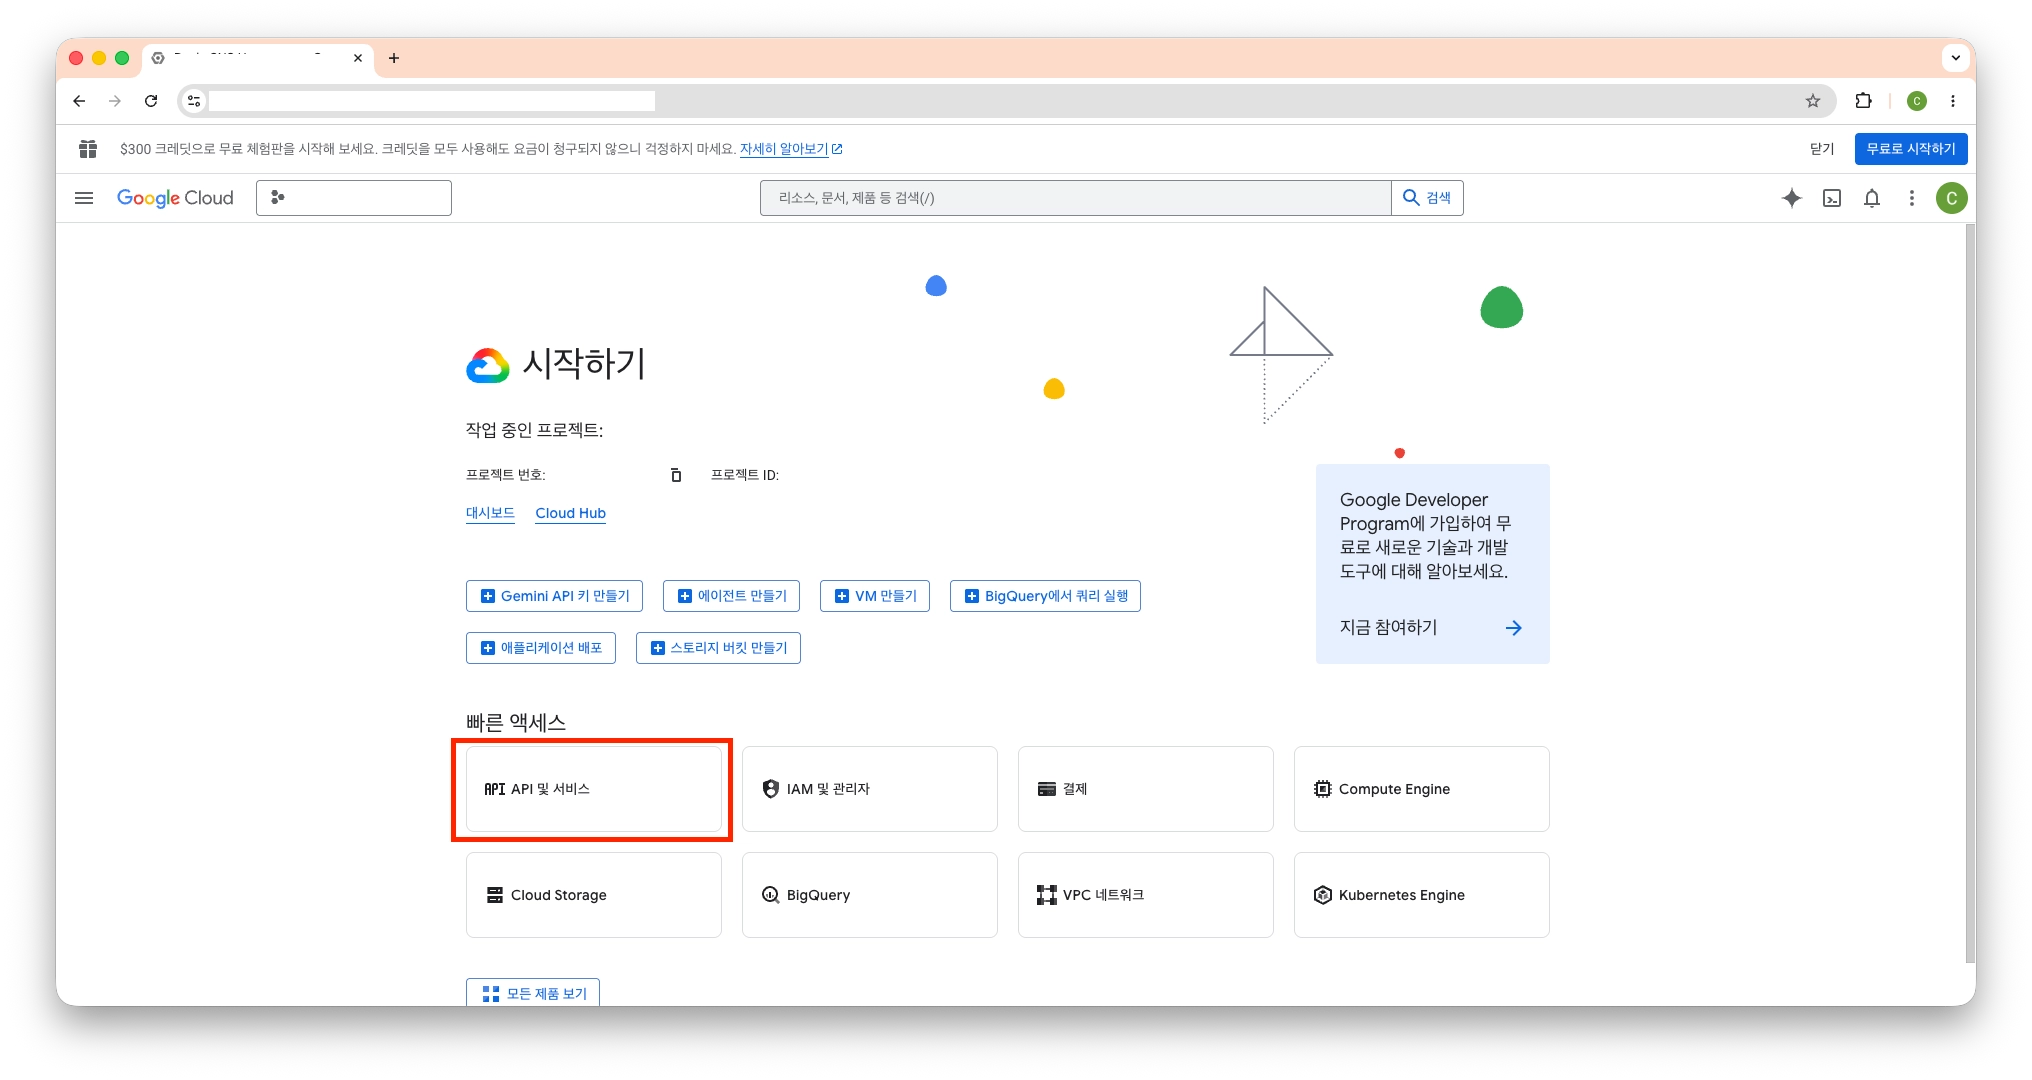This screenshot has height=1080, width=2032.
Task: Click 애플리케이션 배포 button
Action: [x=541, y=648]
